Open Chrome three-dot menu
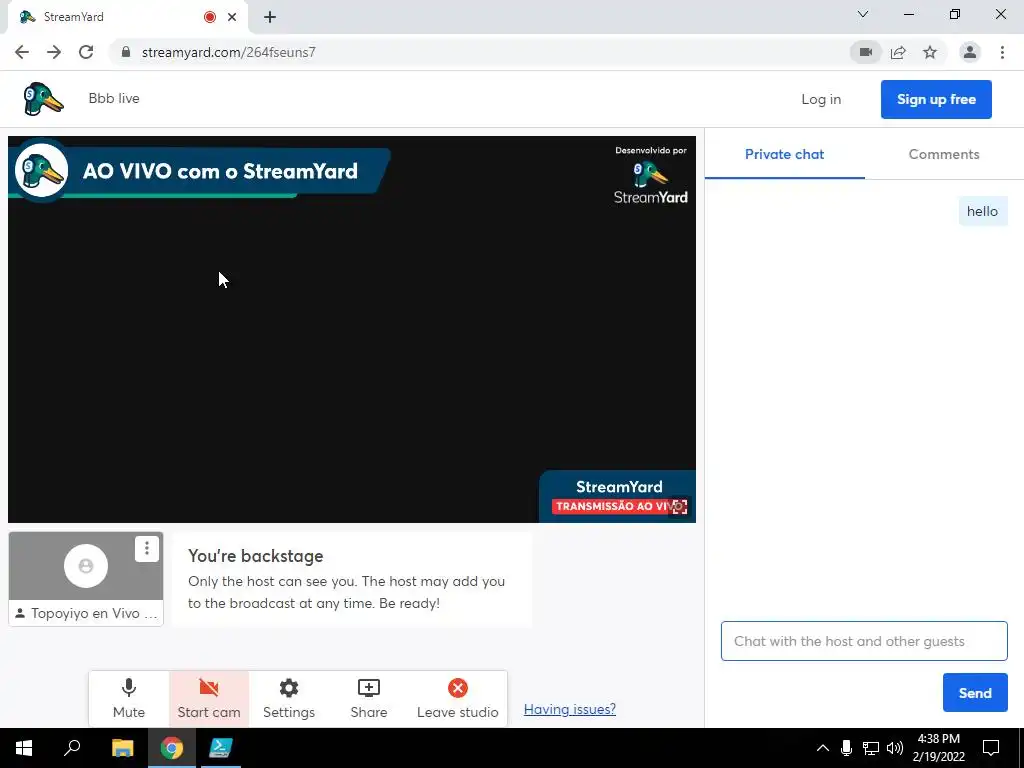1024x768 pixels. coord(1002,52)
